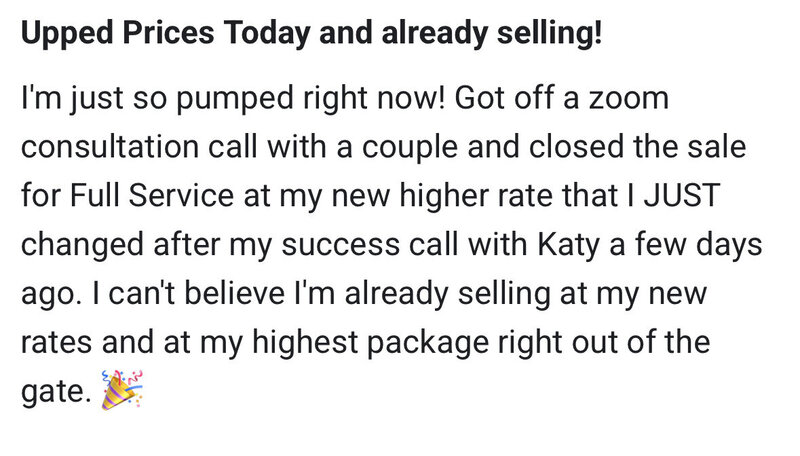800x456 pixels.
Task: Click the word "believe" in the post
Action: [225, 293]
